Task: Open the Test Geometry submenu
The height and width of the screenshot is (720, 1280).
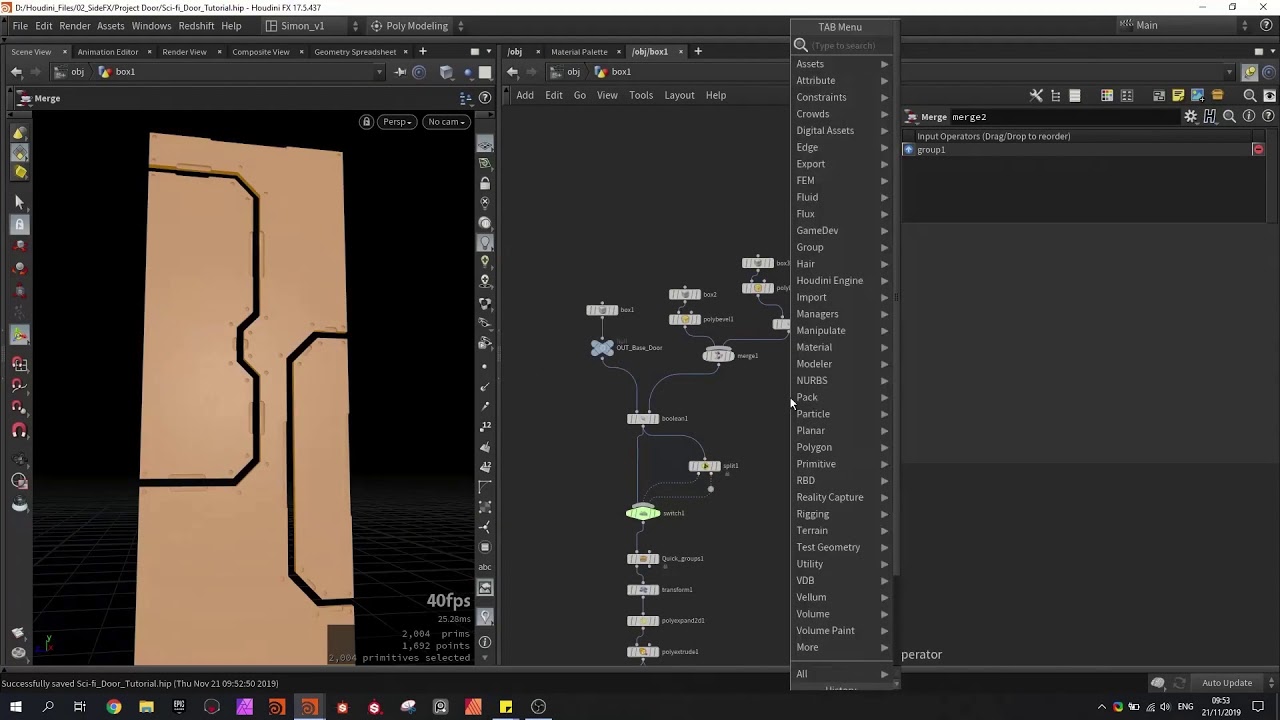Action: [x=841, y=547]
